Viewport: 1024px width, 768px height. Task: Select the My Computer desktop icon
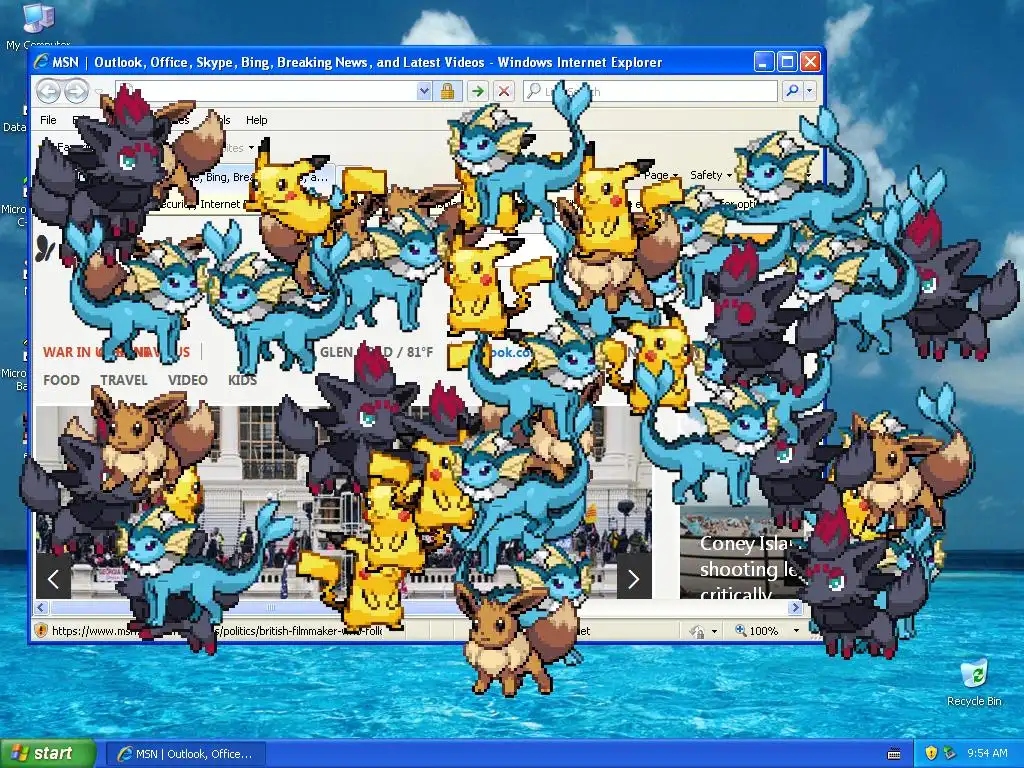coord(38,25)
